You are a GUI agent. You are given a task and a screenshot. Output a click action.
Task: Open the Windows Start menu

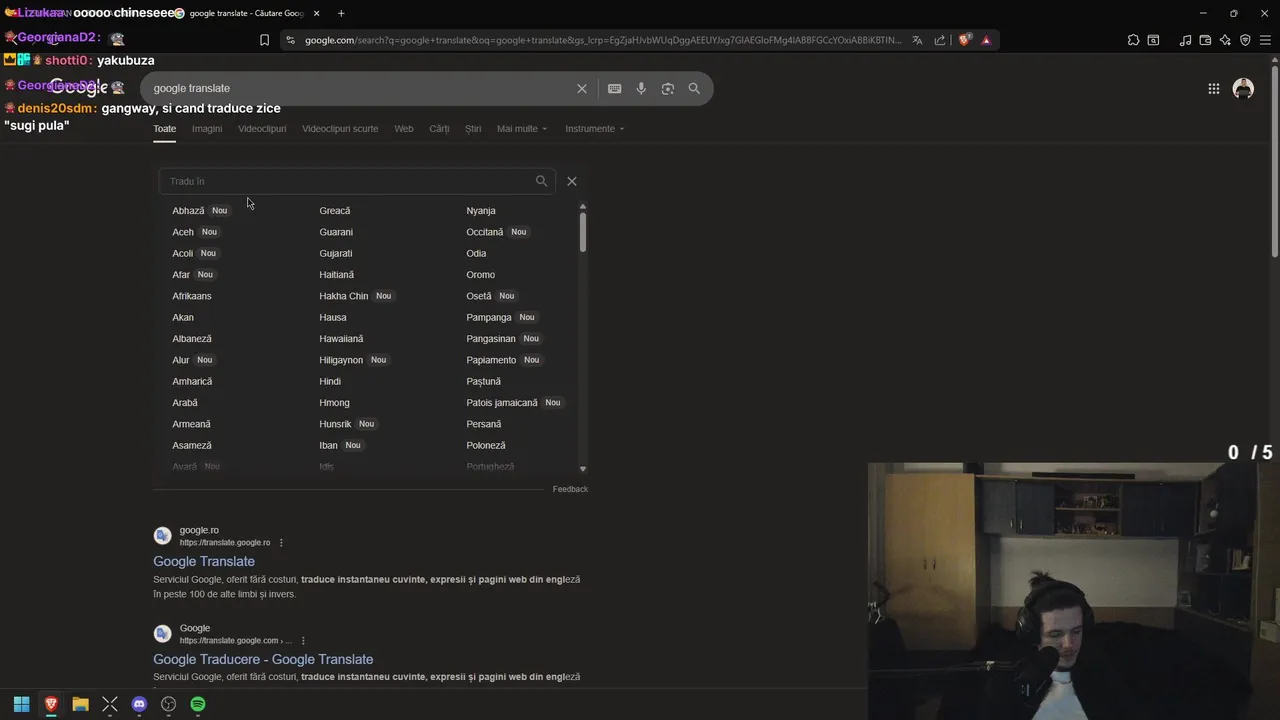(x=21, y=704)
